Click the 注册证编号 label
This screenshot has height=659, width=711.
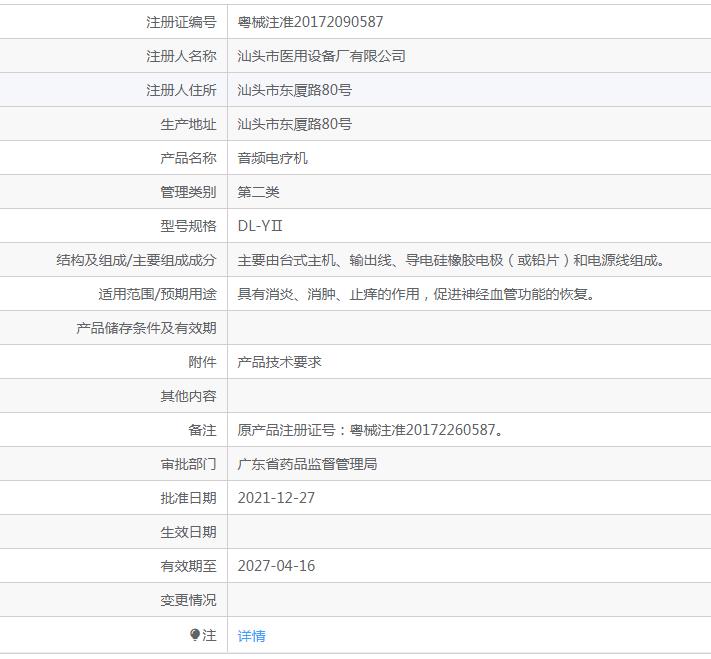(x=181, y=22)
